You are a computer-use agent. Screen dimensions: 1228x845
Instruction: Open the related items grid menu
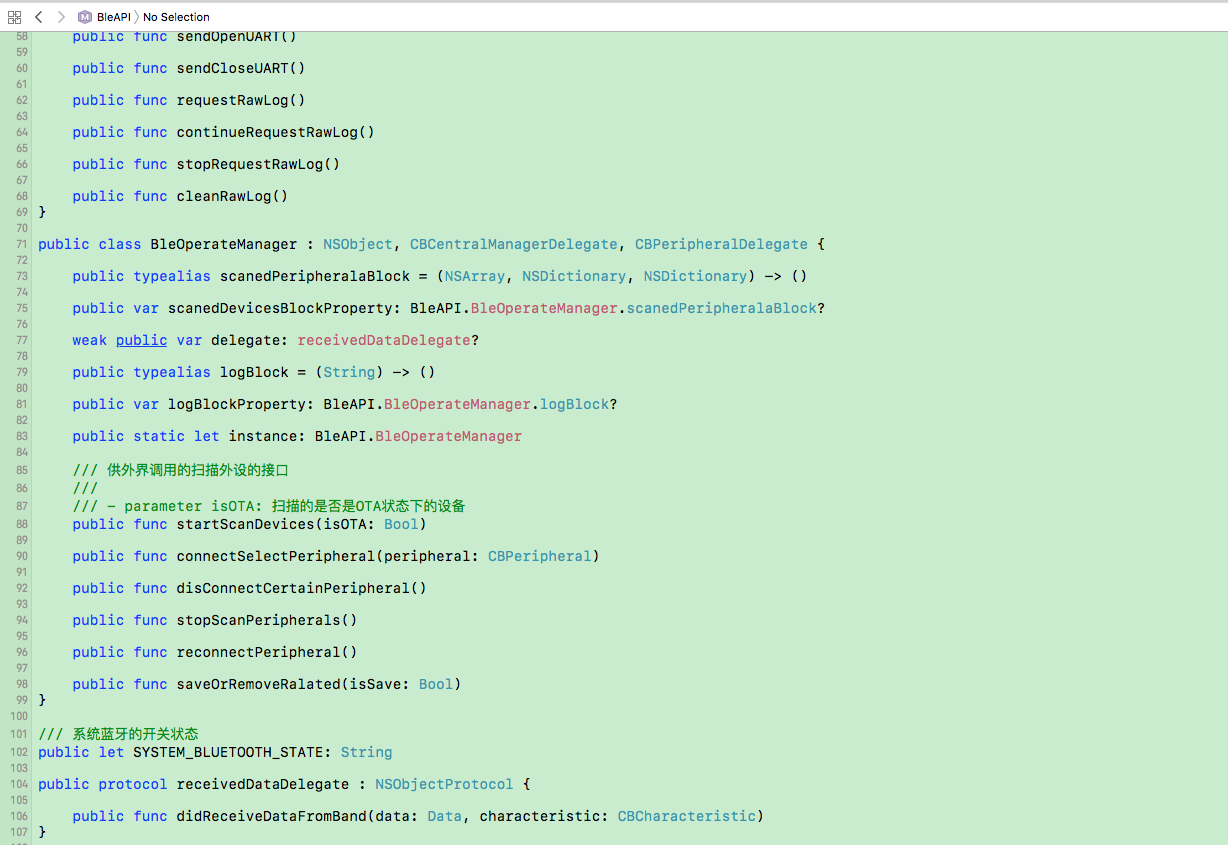(x=14, y=17)
